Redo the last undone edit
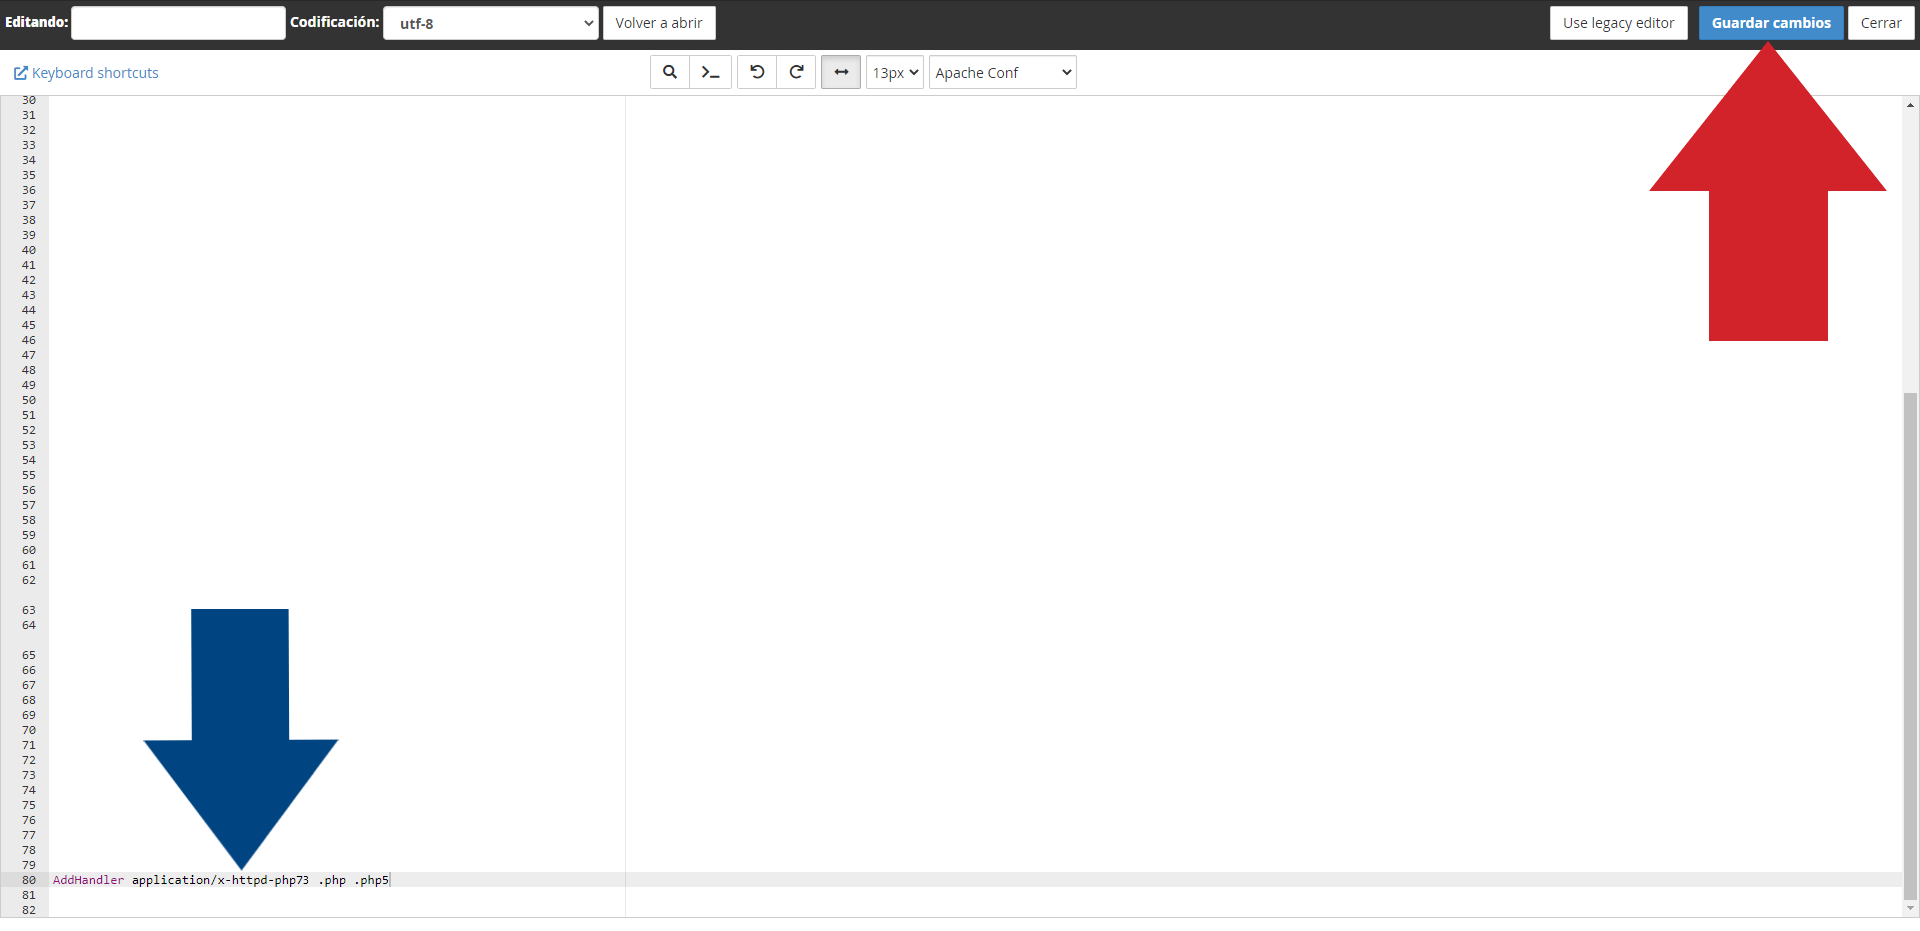The image size is (1920, 931). [796, 72]
